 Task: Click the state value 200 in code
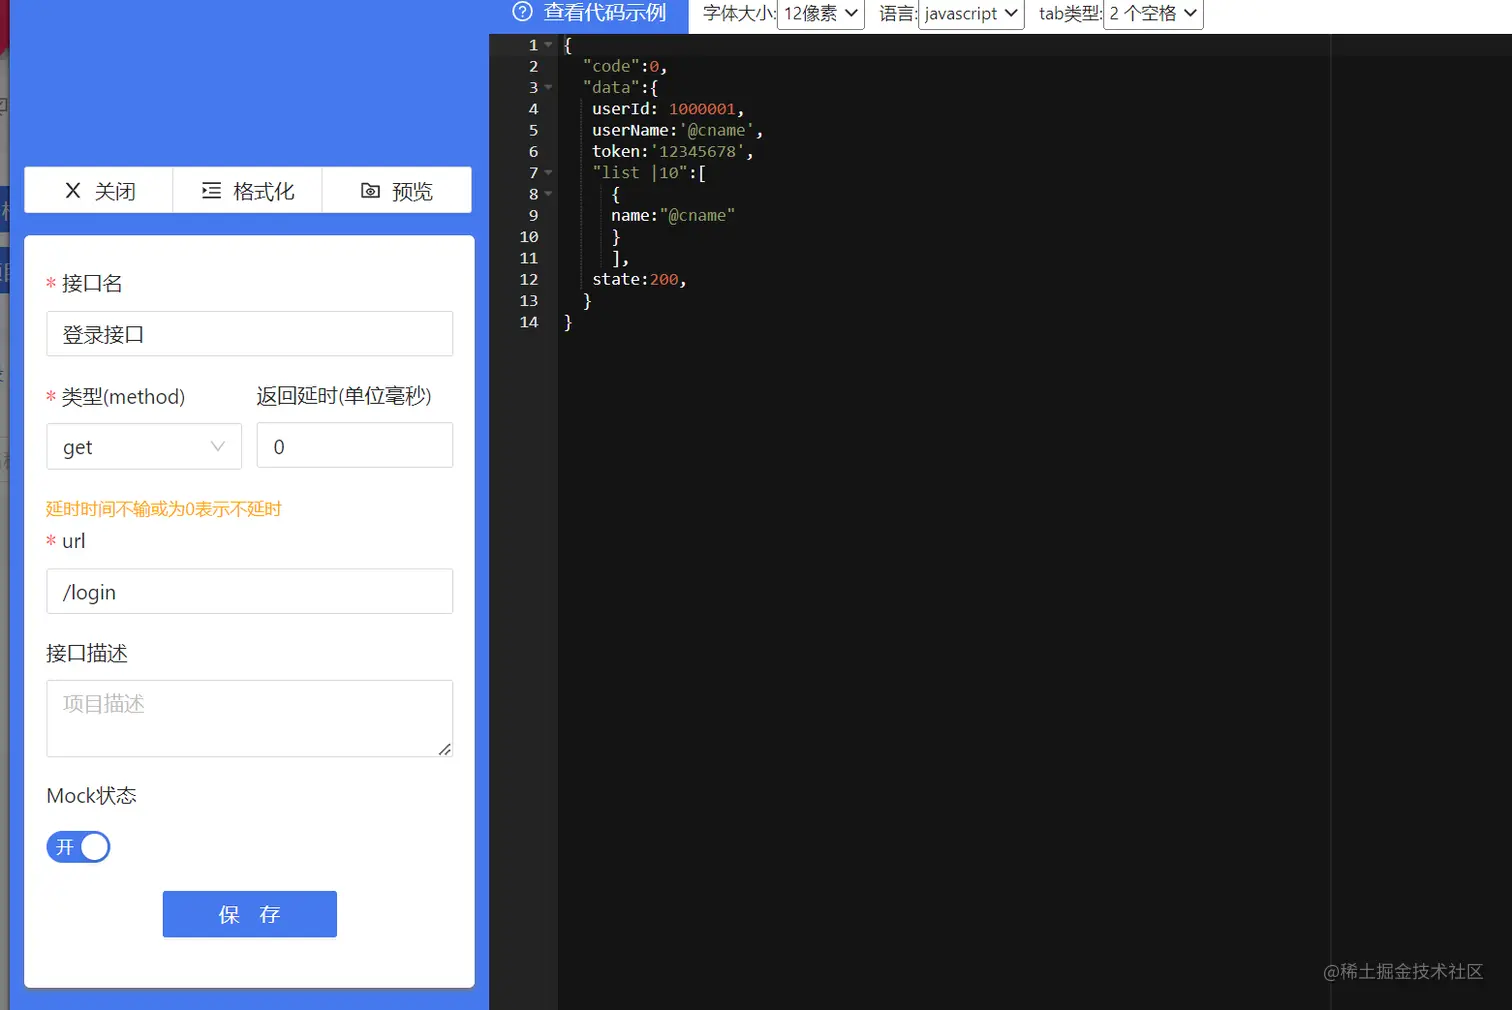(664, 280)
